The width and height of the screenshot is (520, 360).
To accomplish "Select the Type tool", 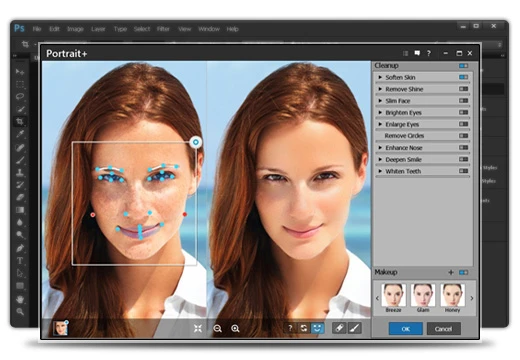I will click(20, 261).
